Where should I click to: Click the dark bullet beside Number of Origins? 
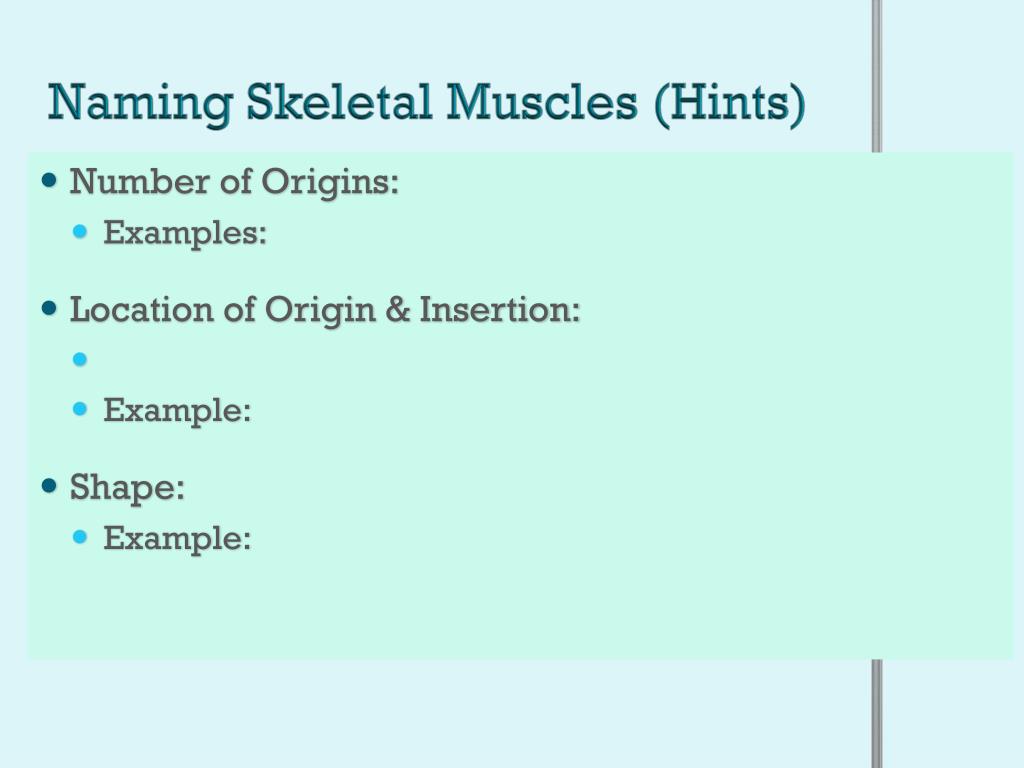point(50,180)
